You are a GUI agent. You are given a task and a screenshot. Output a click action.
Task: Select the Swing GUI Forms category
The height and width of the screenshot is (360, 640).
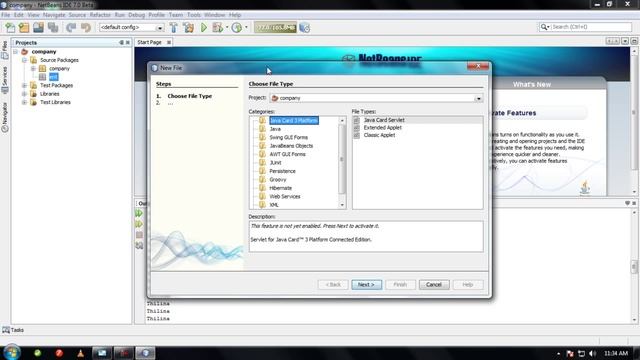click(x=288, y=138)
